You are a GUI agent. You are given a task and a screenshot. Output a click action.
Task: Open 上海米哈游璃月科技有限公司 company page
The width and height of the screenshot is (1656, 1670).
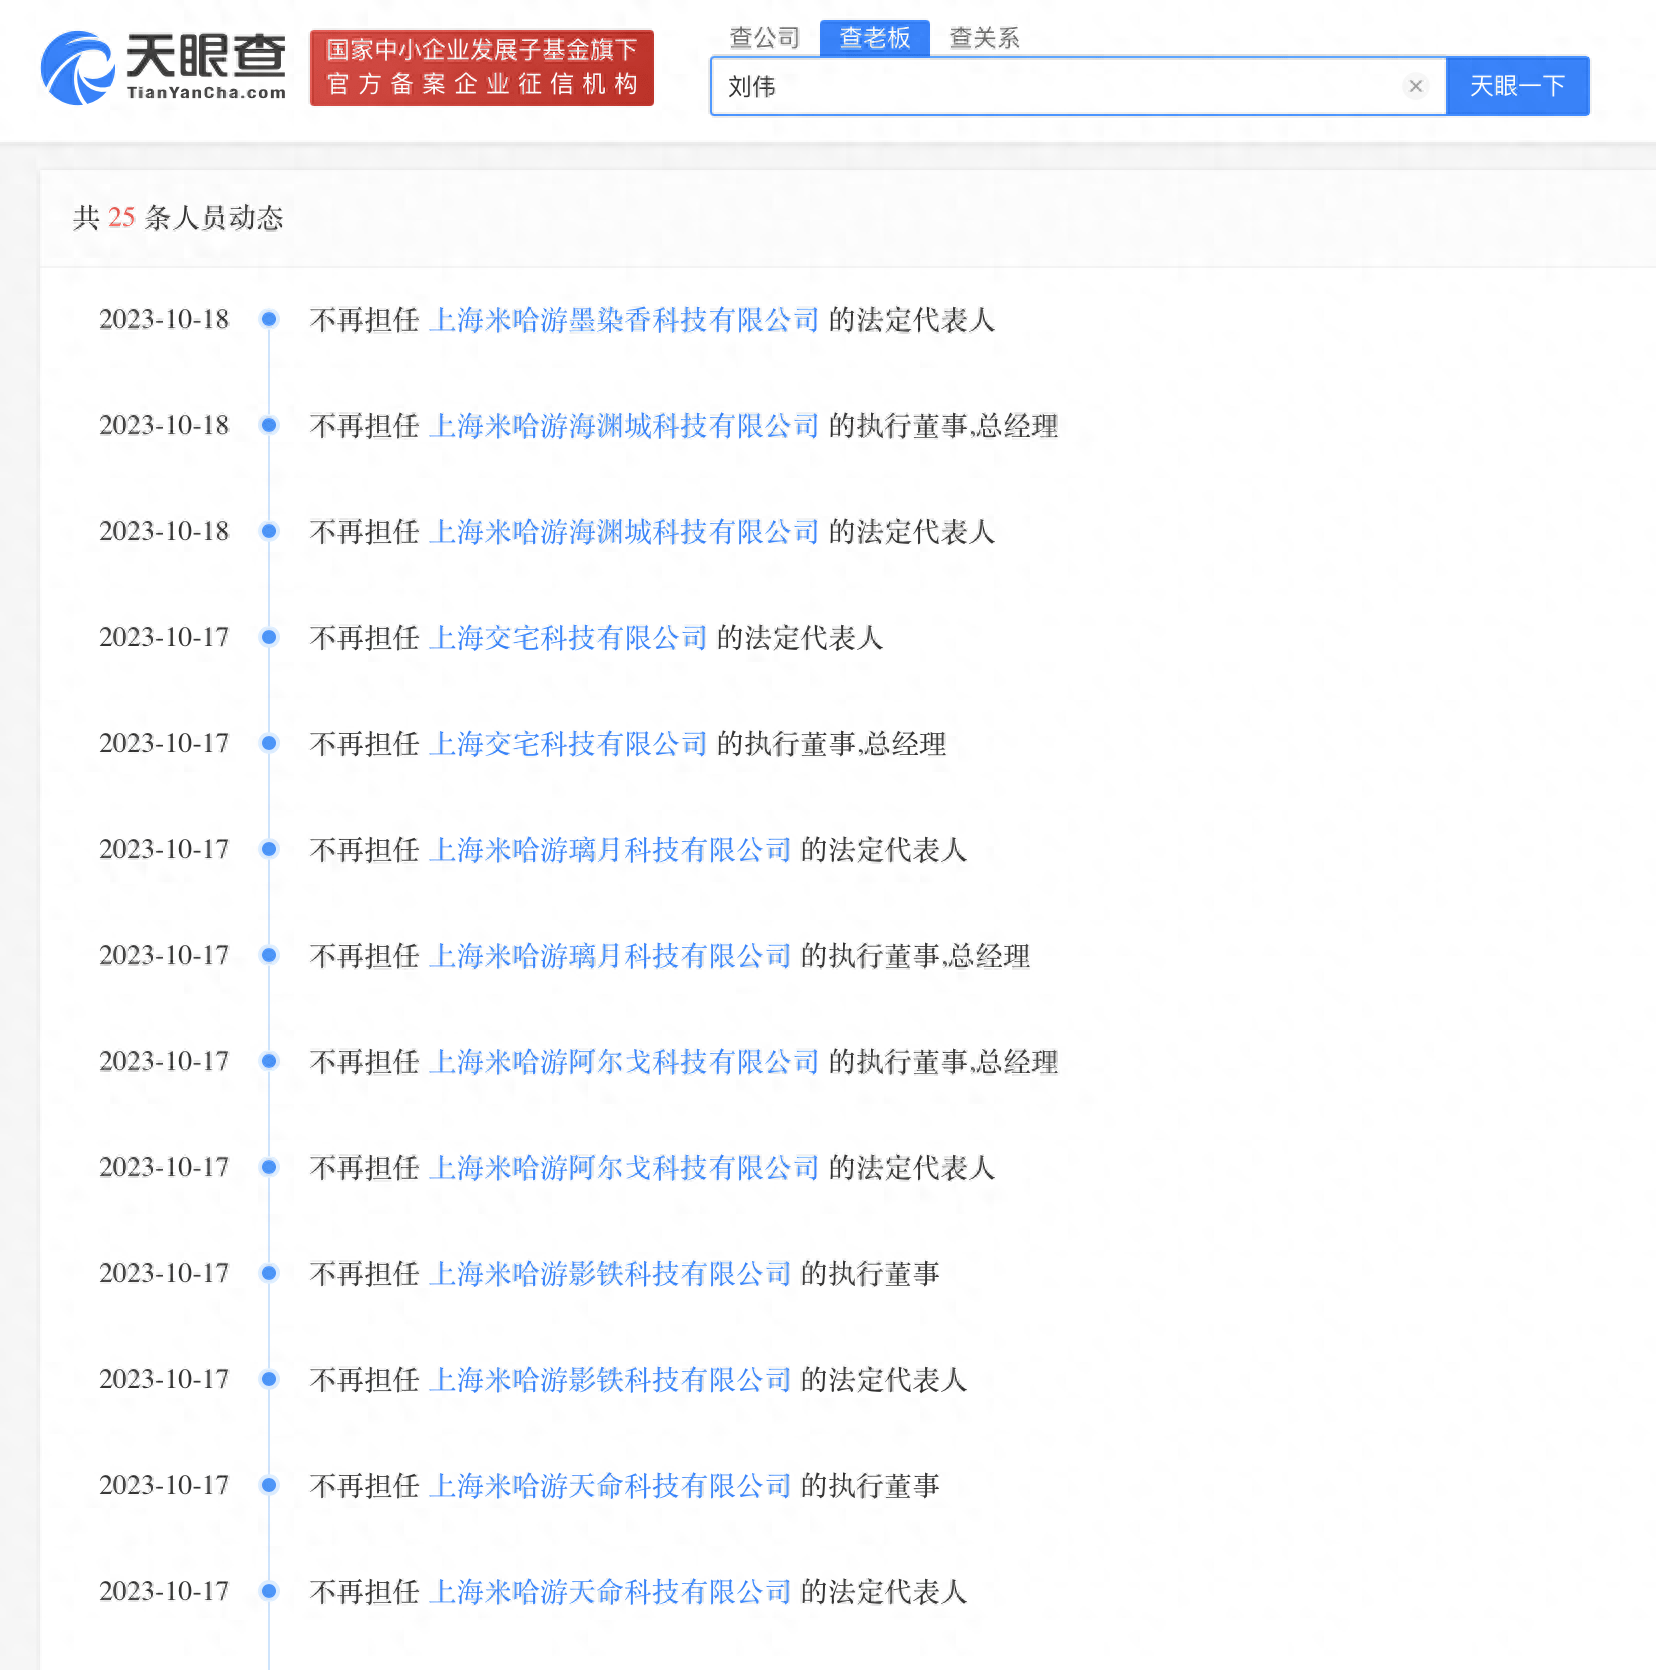[x=611, y=849]
